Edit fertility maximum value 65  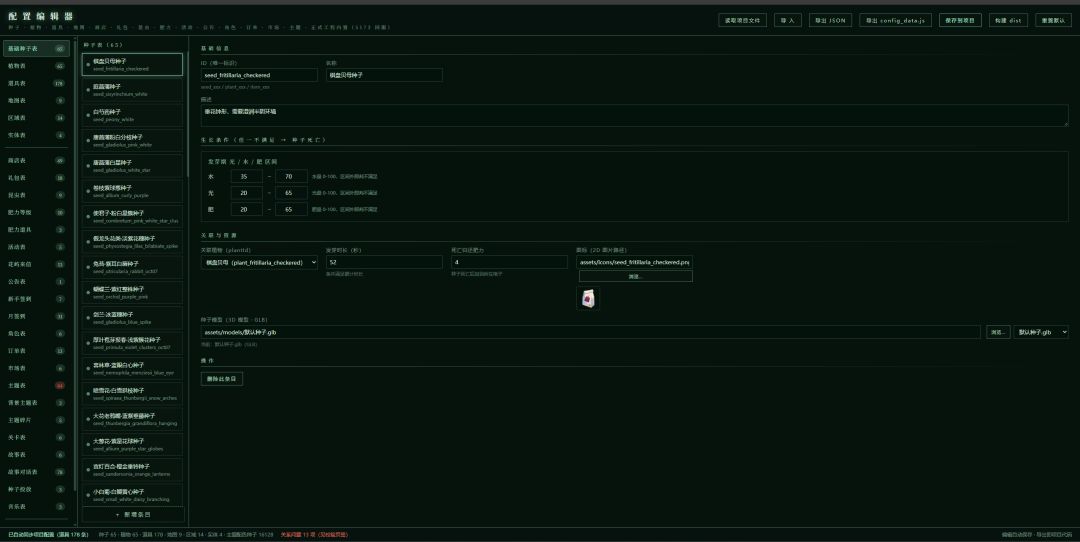coord(291,209)
